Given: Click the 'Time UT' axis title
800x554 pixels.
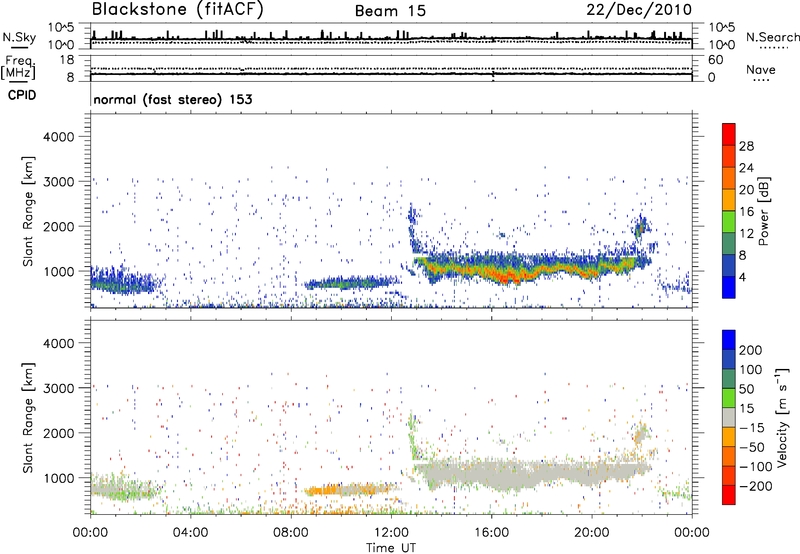Looking at the screenshot, I should [x=391, y=547].
